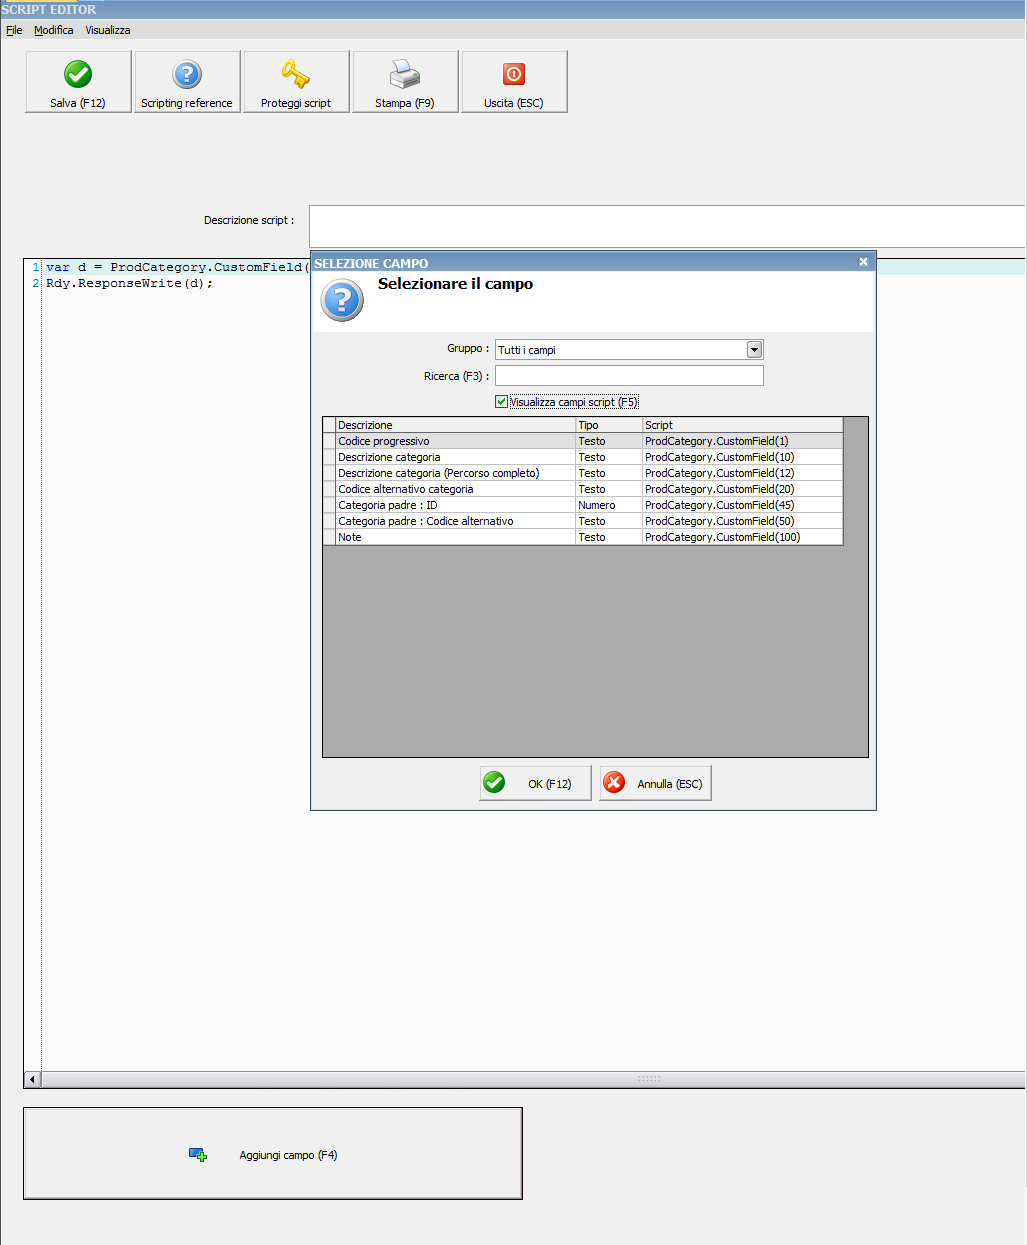The image size is (1027, 1245).
Task: Select the Categoria padre : ID row
Action: (583, 505)
